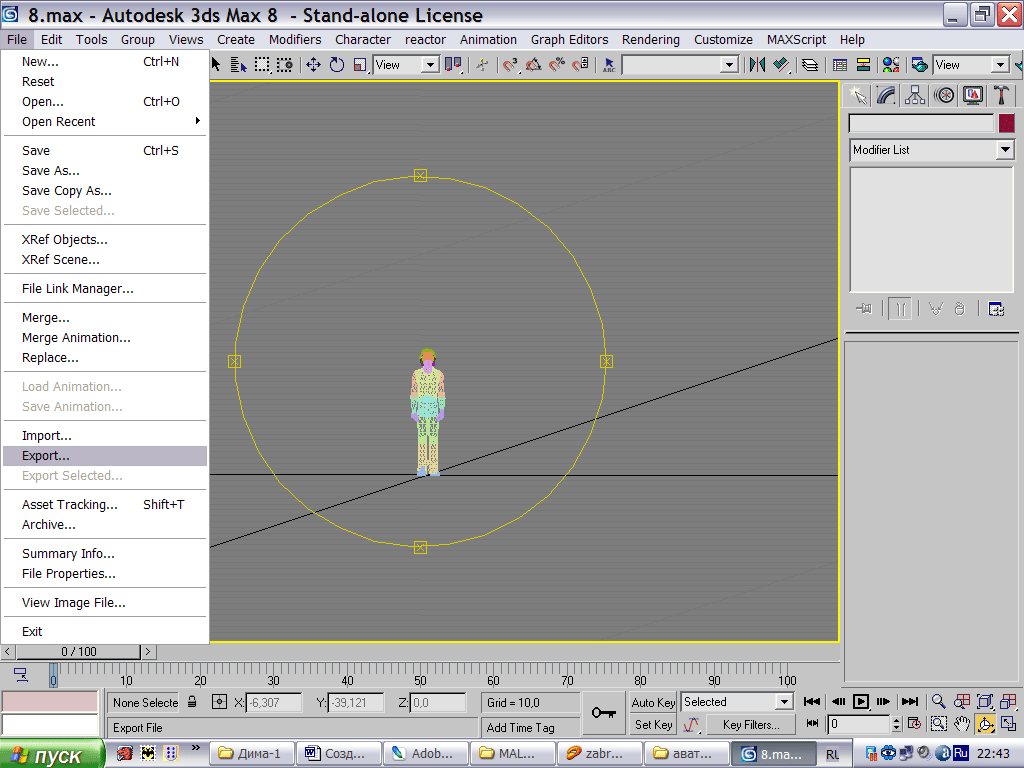The image size is (1024, 768).
Task: Switch to the Display panel tab
Action: [x=972, y=95]
